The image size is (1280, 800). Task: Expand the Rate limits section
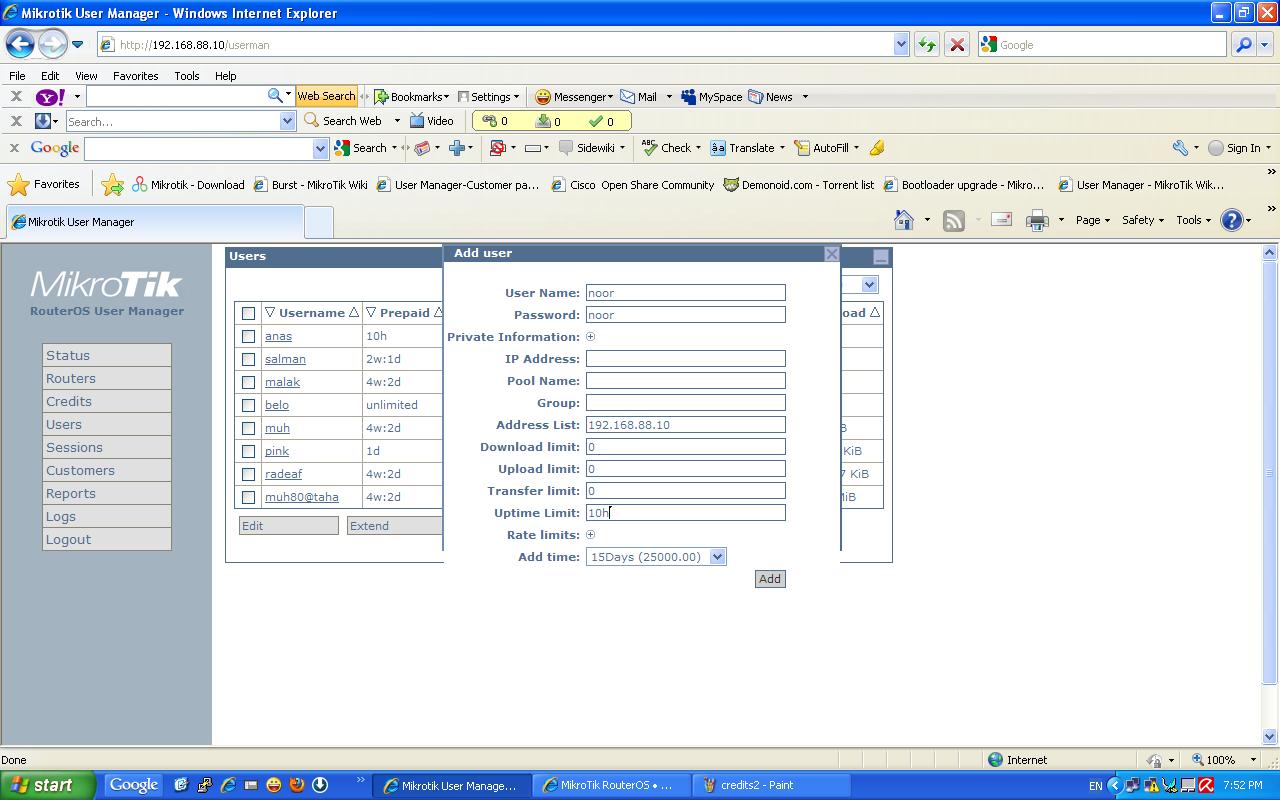(590, 535)
